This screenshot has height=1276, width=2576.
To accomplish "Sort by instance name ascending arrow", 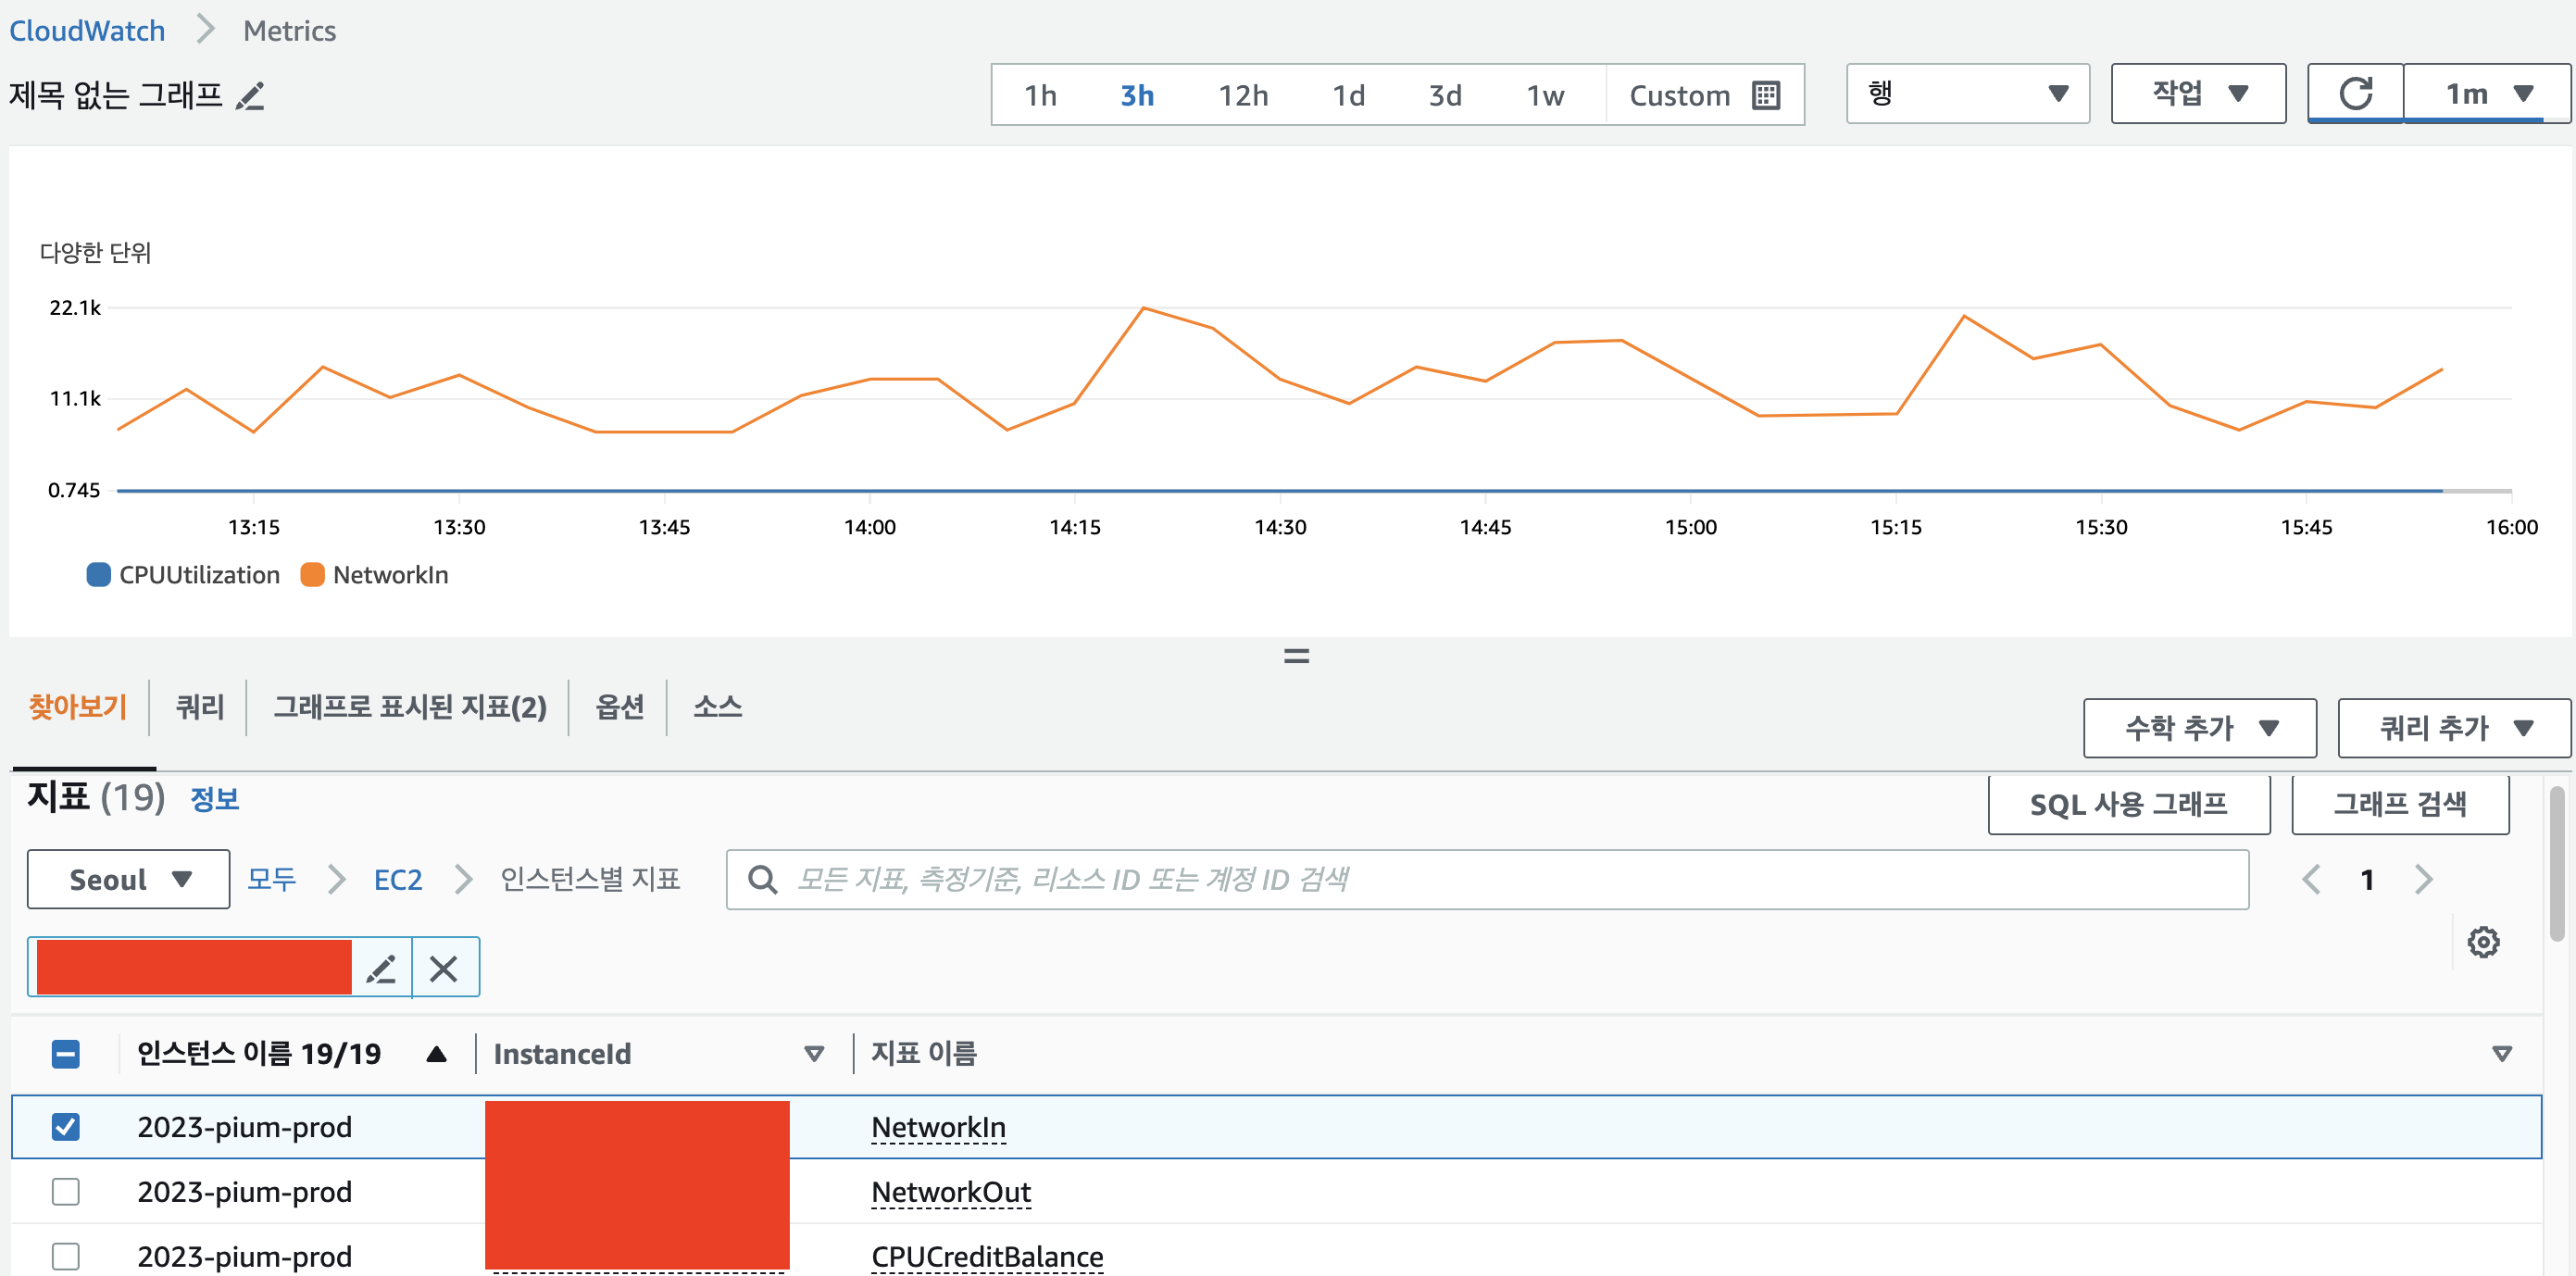I will coord(436,1053).
